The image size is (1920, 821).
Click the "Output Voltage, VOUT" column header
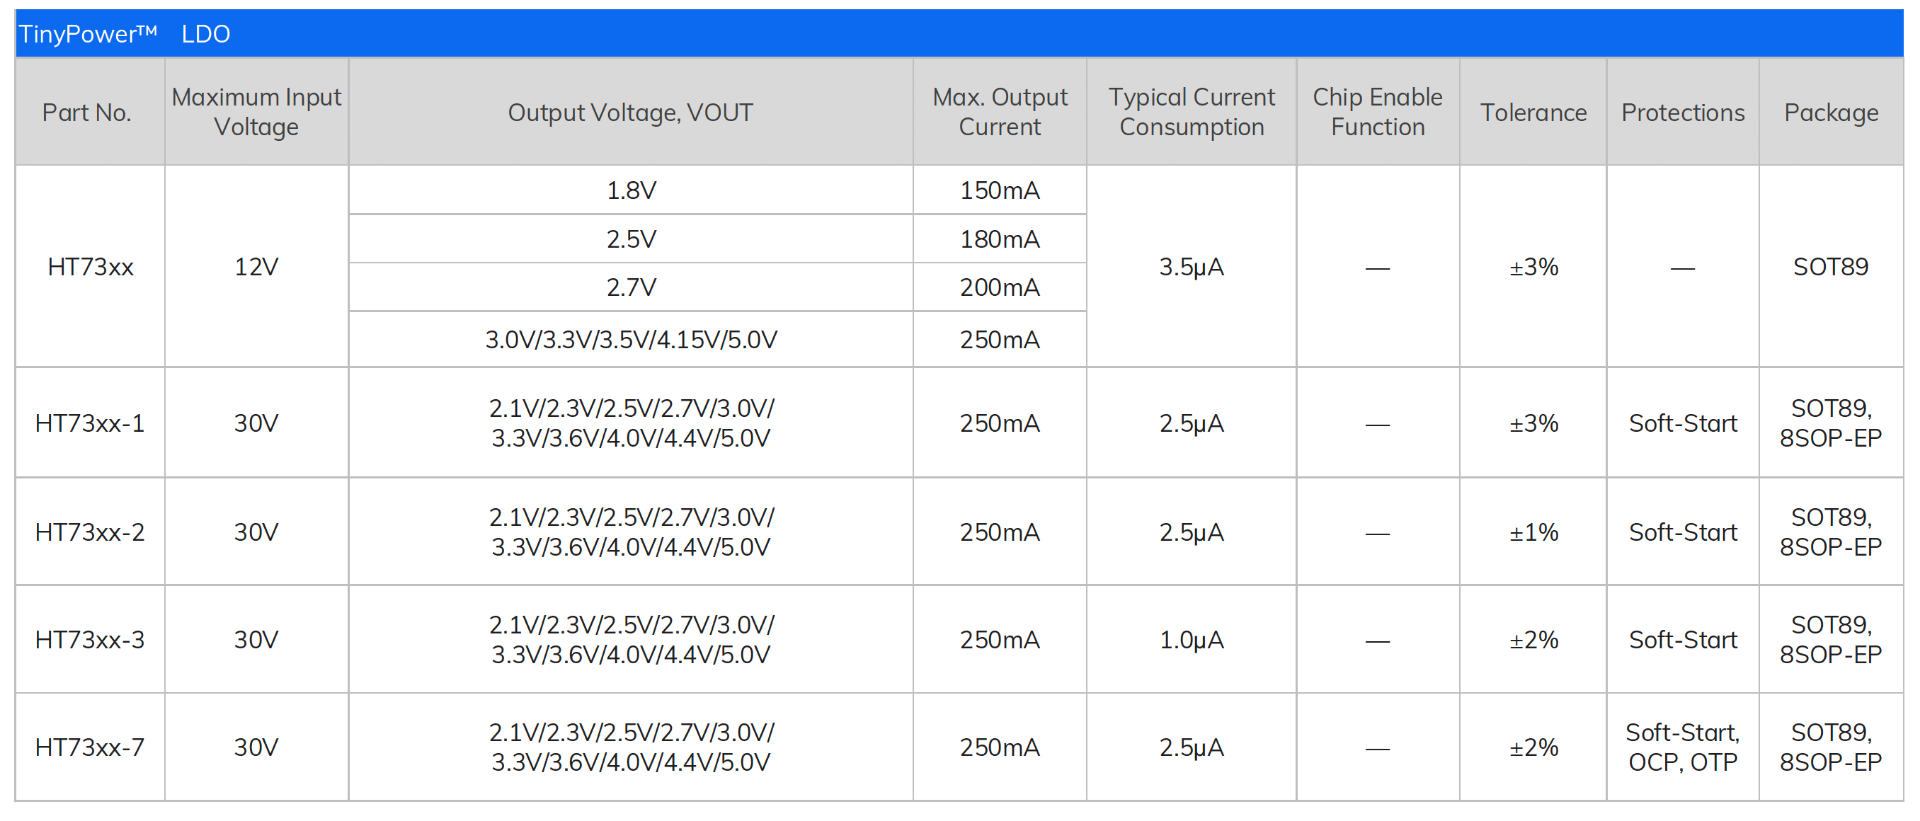[630, 113]
